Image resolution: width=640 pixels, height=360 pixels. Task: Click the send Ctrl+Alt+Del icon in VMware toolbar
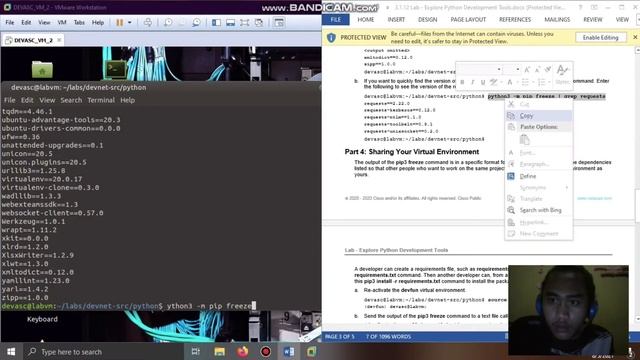[x=148, y=23]
